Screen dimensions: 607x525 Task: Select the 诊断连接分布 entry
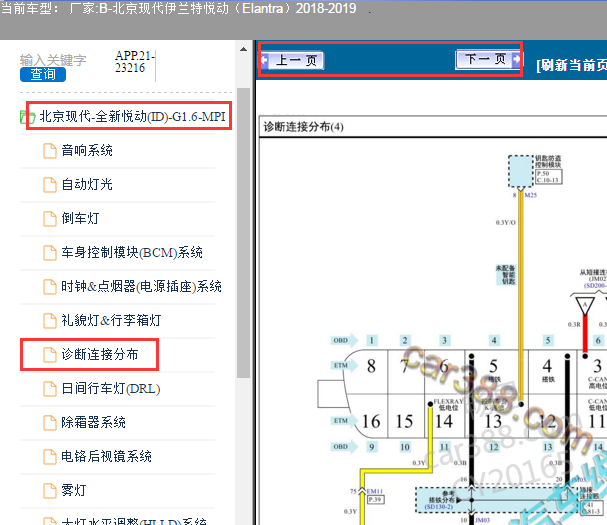[x=100, y=354]
